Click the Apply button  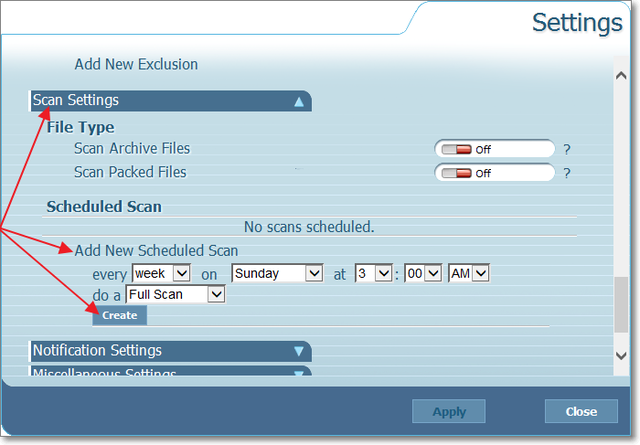pos(448,411)
